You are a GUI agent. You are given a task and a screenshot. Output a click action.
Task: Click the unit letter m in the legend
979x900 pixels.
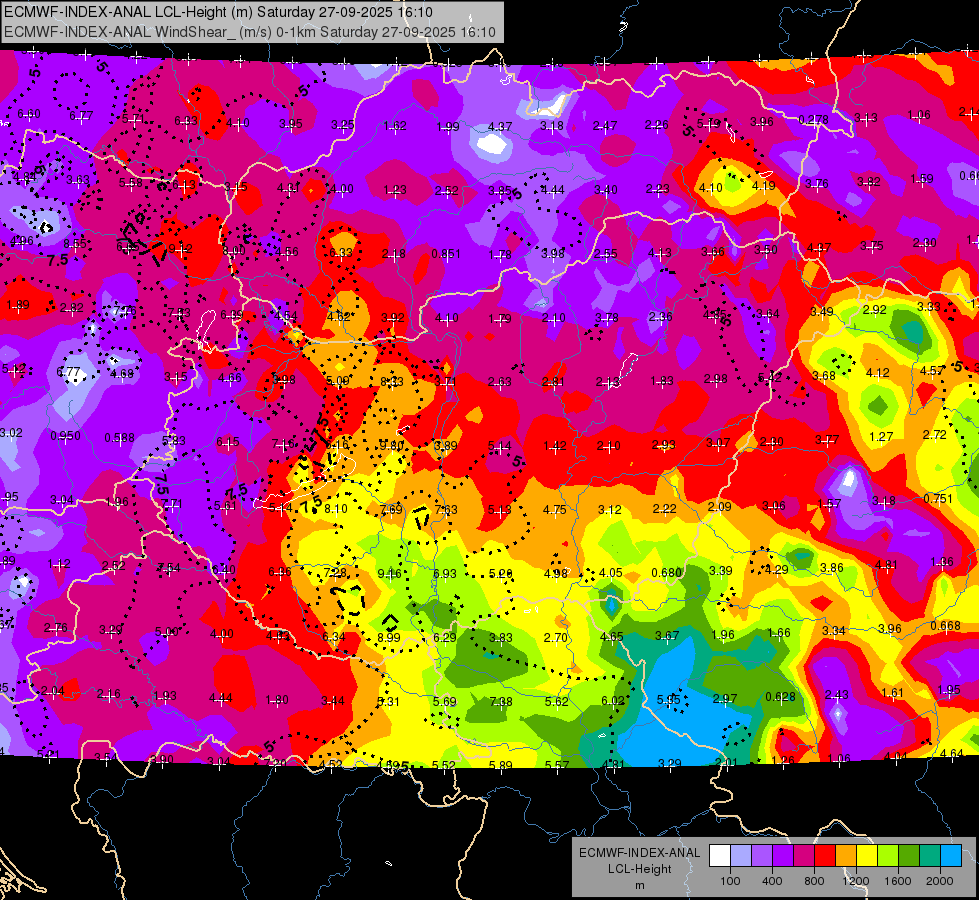(x=639, y=886)
